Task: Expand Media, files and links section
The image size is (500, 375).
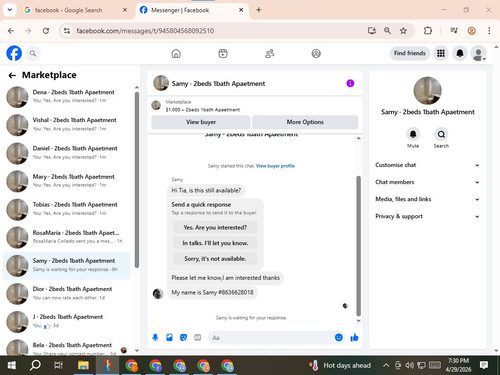Action: (427, 199)
